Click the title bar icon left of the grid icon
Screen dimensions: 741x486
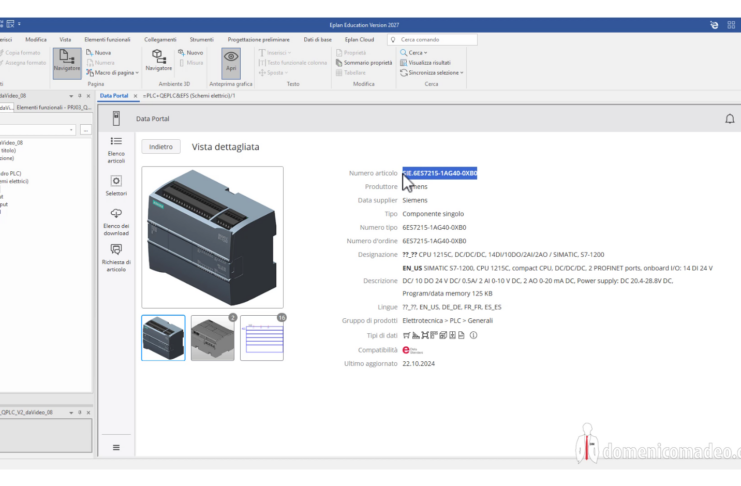pos(714,25)
